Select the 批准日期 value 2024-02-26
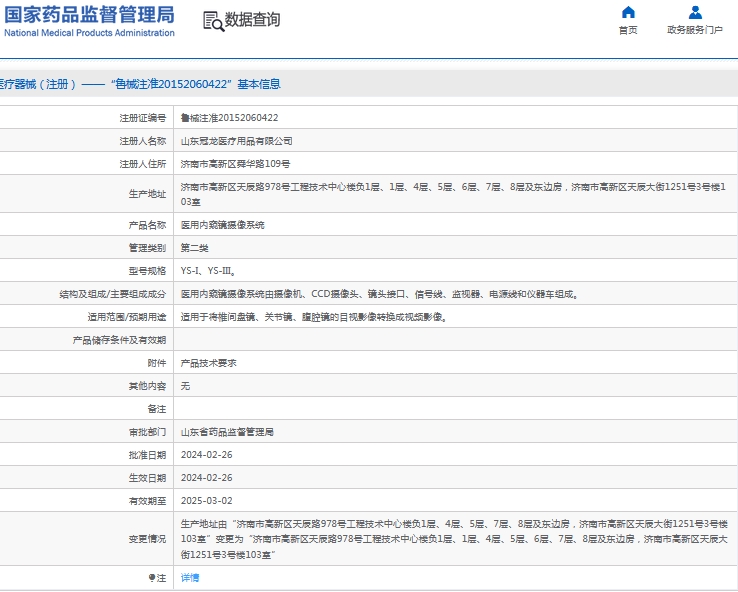Viewport: 738px width, 592px height. pyautogui.click(x=207, y=455)
